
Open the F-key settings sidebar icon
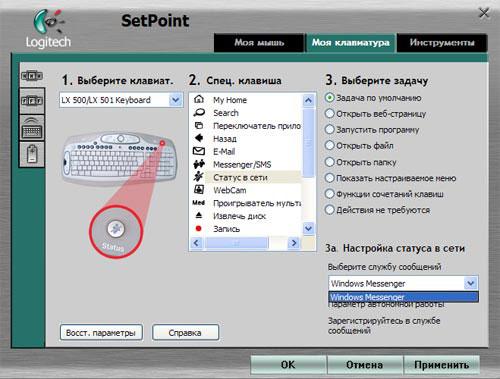tap(32, 101)
